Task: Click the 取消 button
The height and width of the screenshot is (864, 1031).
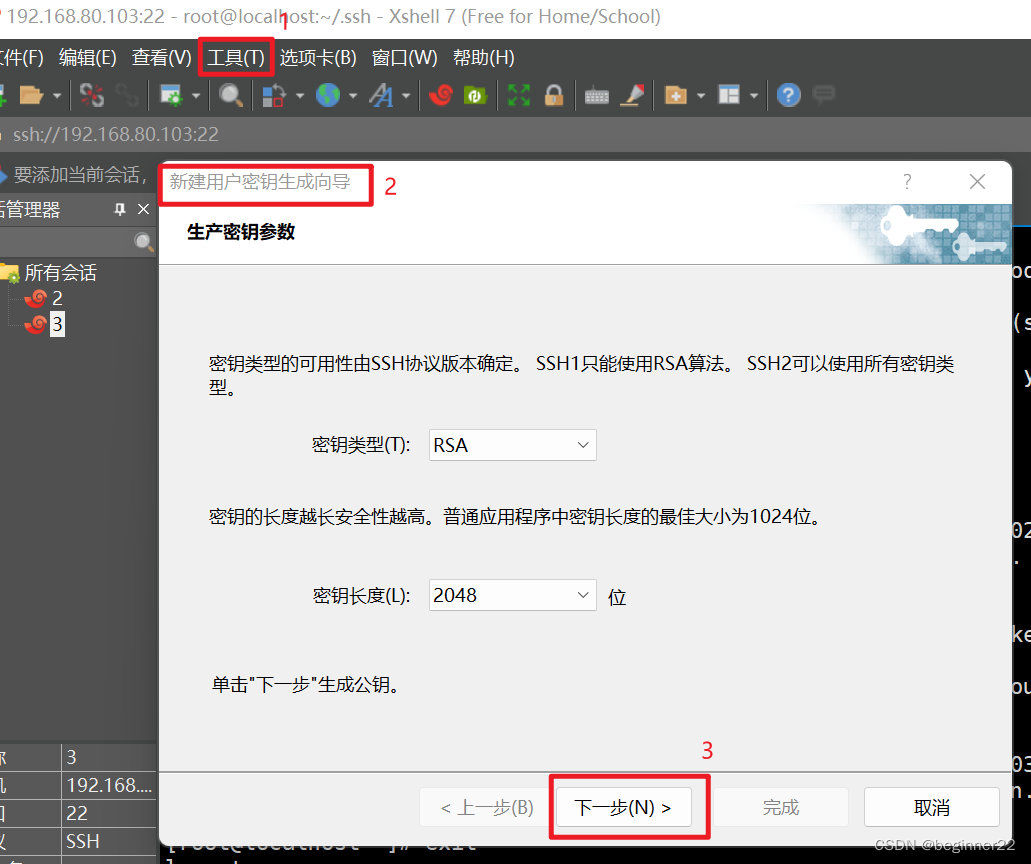Action: [932, 807]
